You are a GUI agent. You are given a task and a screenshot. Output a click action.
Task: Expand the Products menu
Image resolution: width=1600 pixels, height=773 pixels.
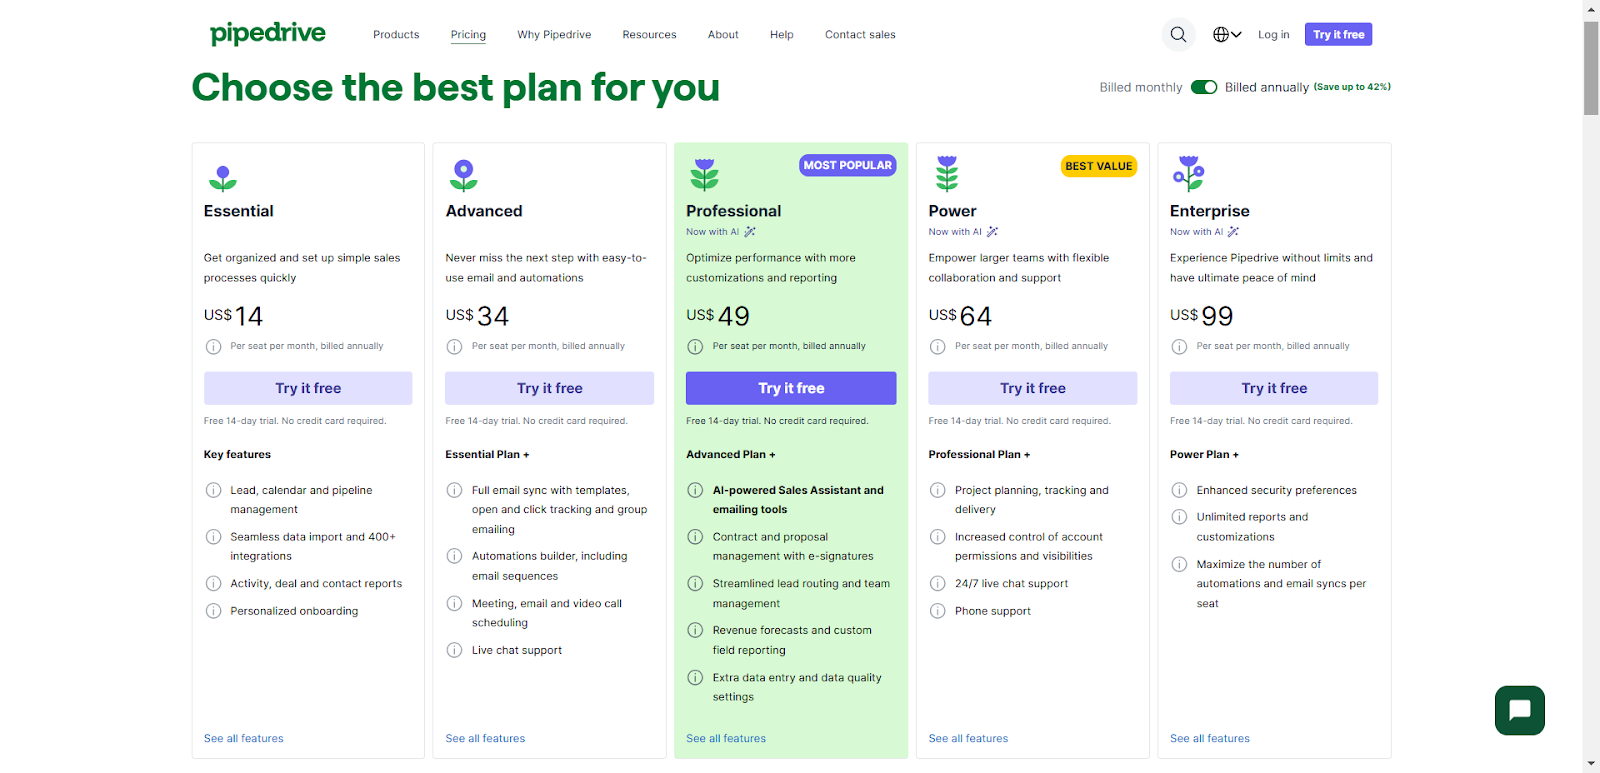click(396, 35)
